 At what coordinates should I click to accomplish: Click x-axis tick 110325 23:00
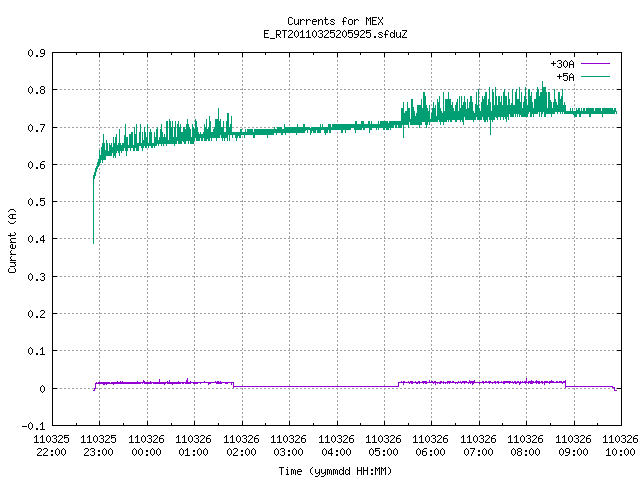(99, 446)
